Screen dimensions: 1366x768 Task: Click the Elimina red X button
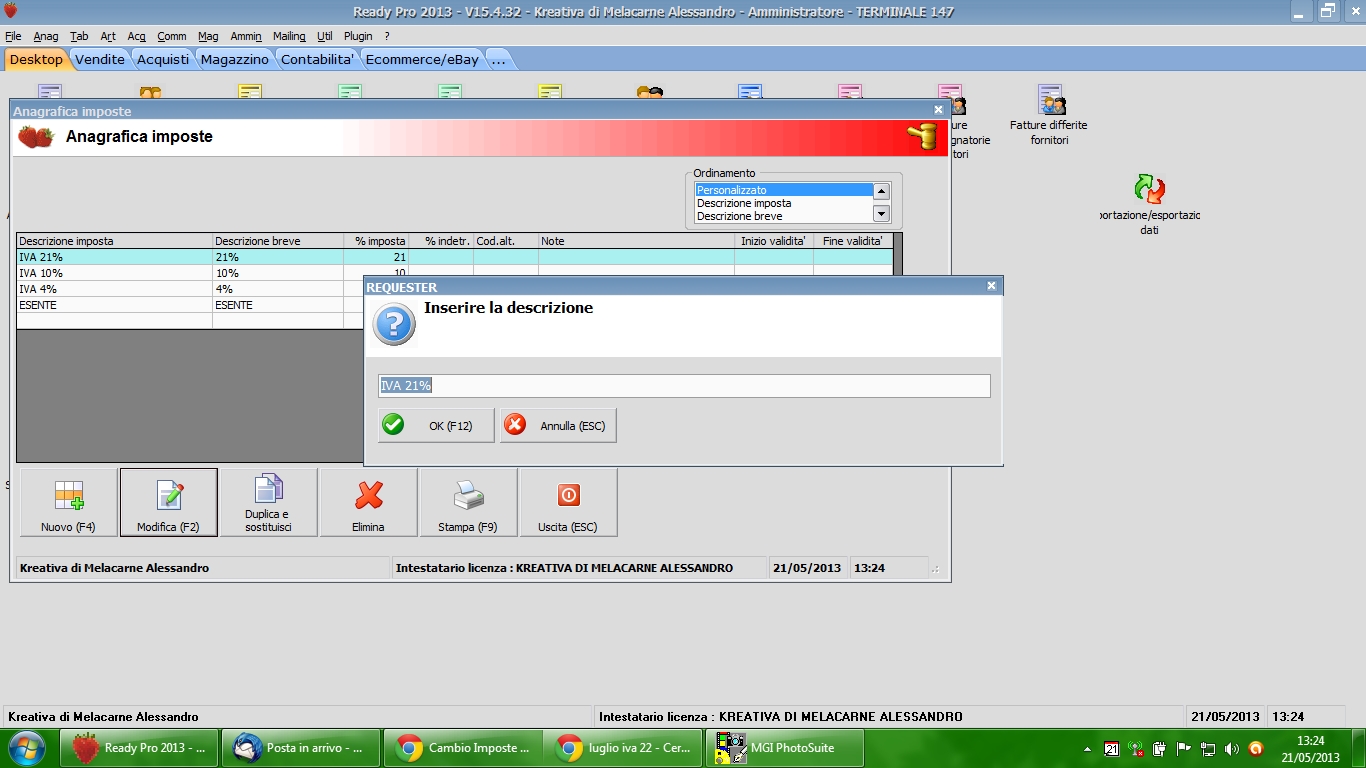(x=369, y=502)
